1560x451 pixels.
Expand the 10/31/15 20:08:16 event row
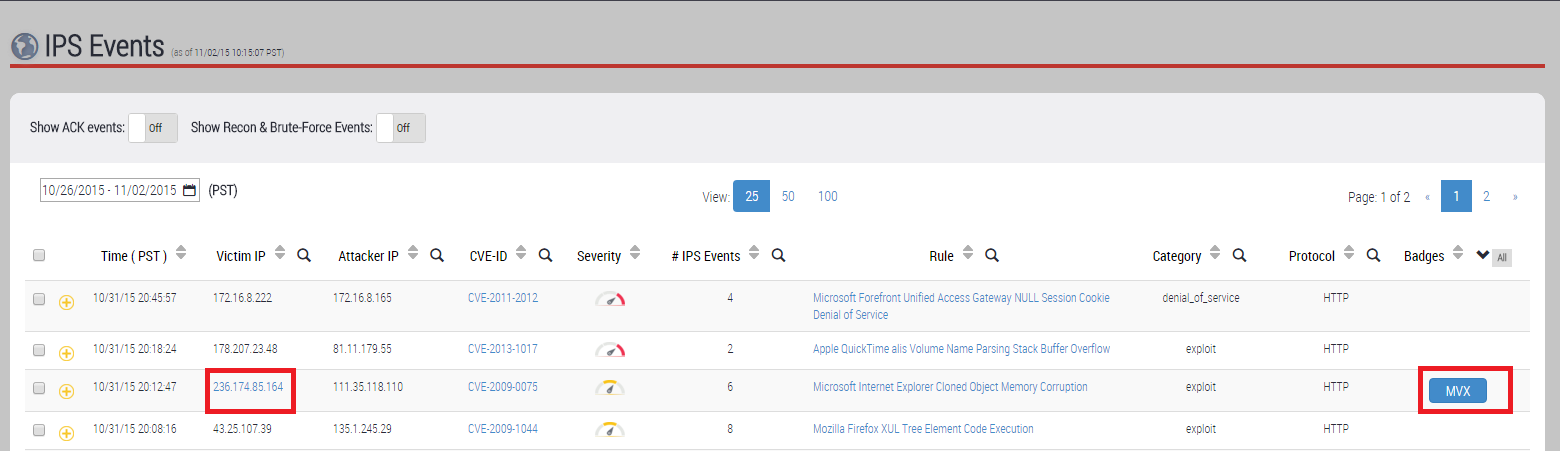click(x=67, y=432)
